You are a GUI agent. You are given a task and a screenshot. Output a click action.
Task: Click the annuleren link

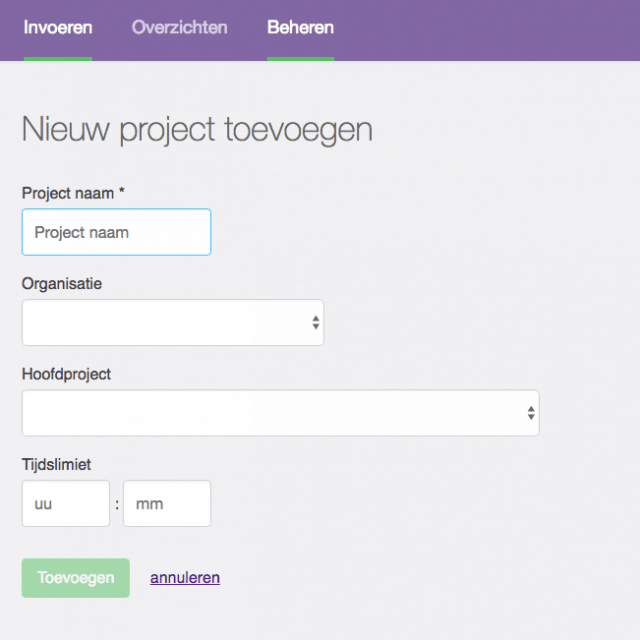[185, 578]
